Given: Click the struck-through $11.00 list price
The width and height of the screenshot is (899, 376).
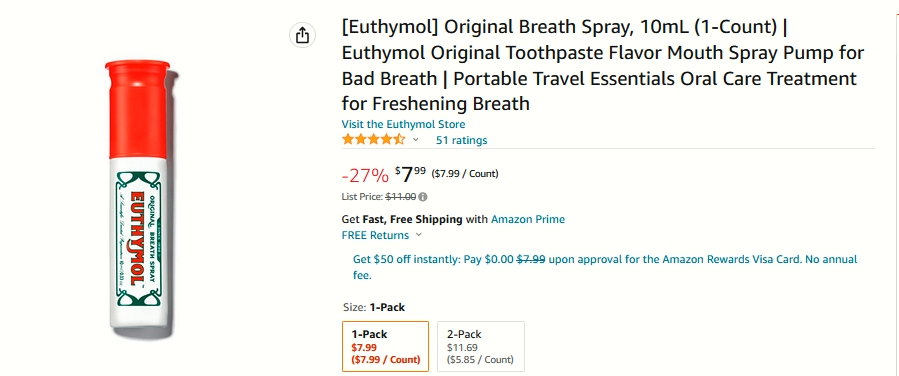Looking at the screenshot, I should (401, 197).
